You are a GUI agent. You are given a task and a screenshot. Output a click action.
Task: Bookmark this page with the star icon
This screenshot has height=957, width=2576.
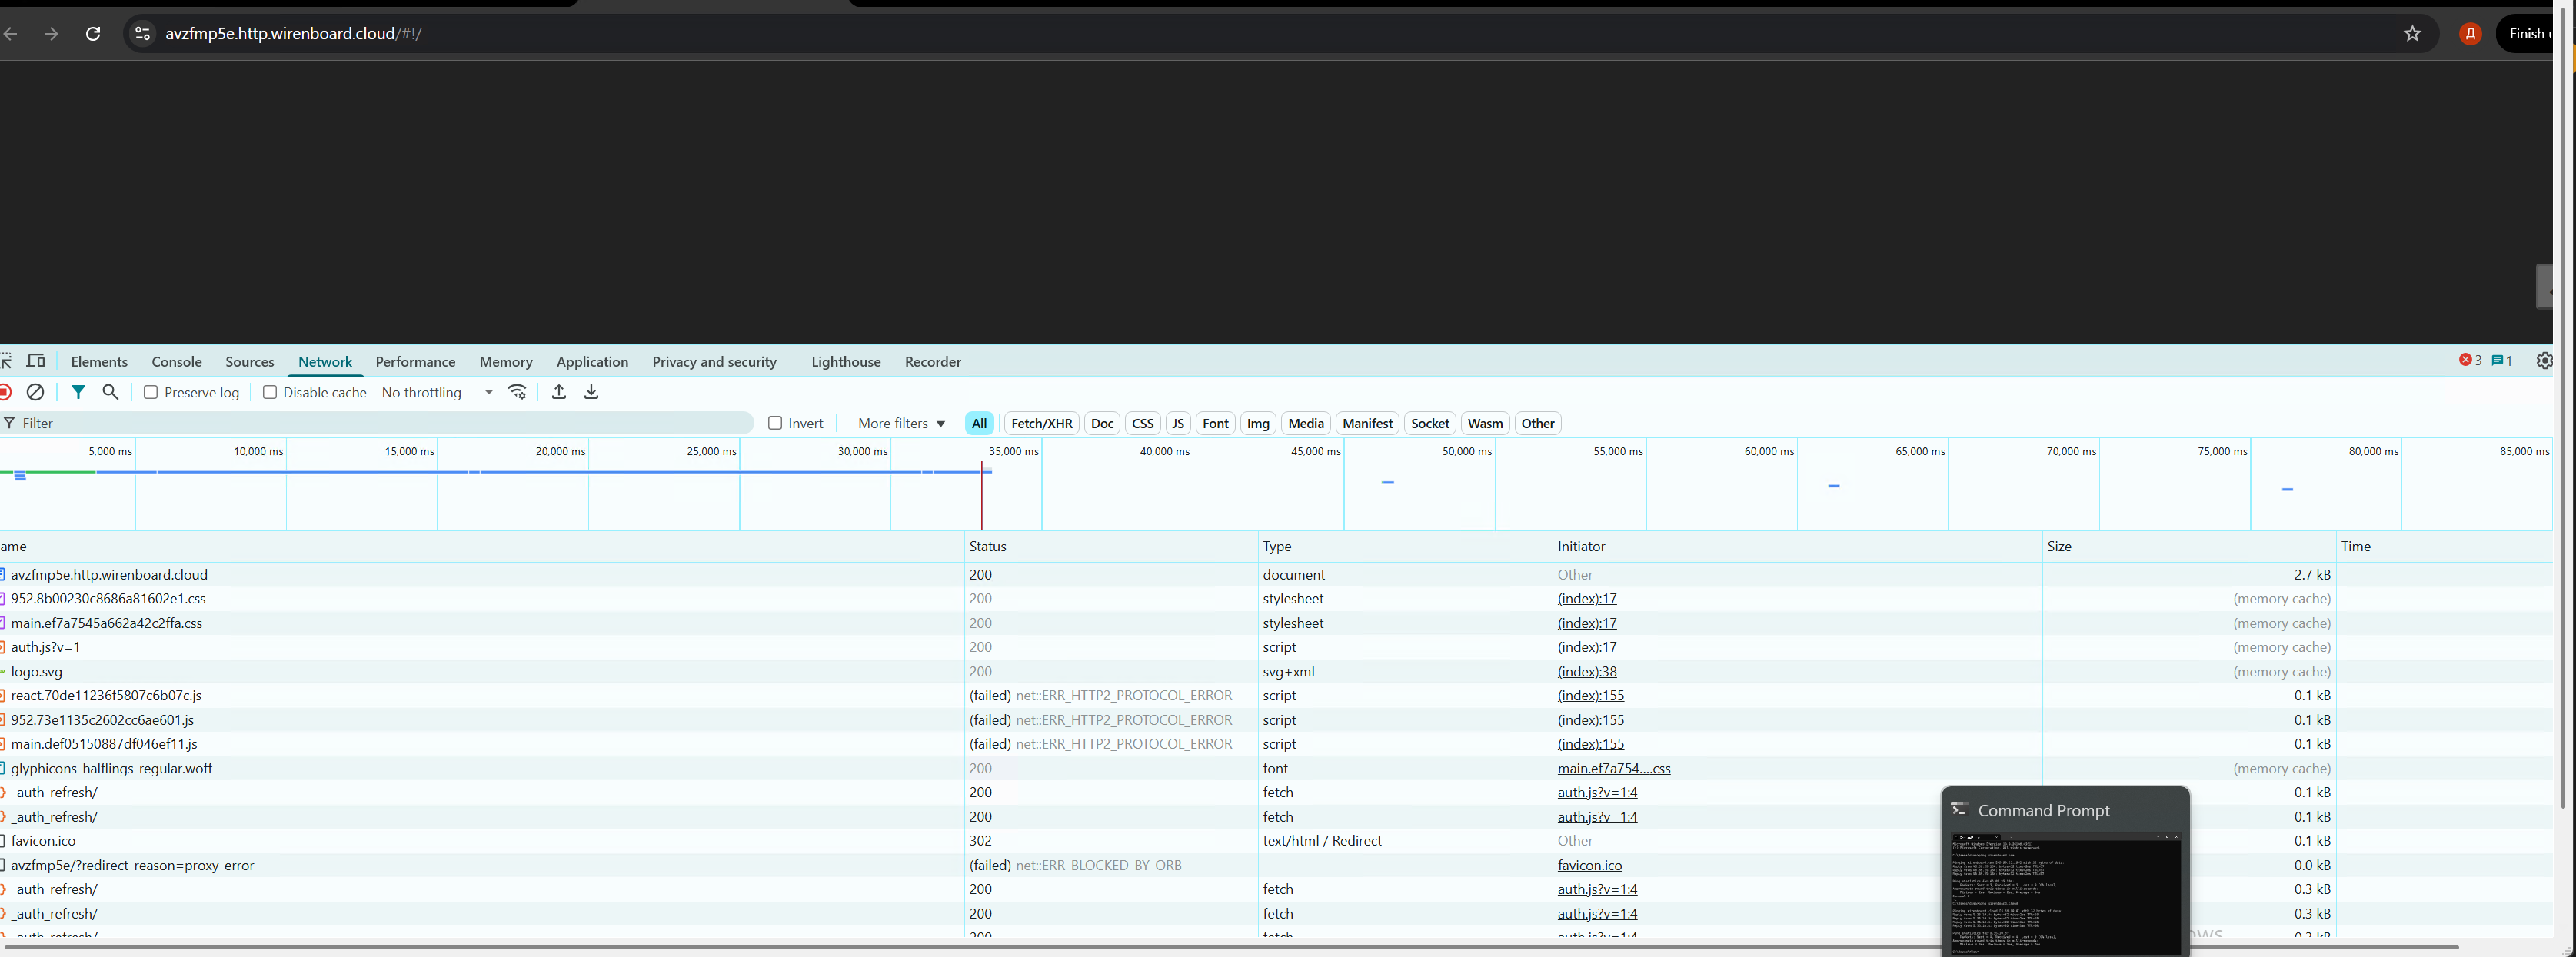(x=2412, y=34)
